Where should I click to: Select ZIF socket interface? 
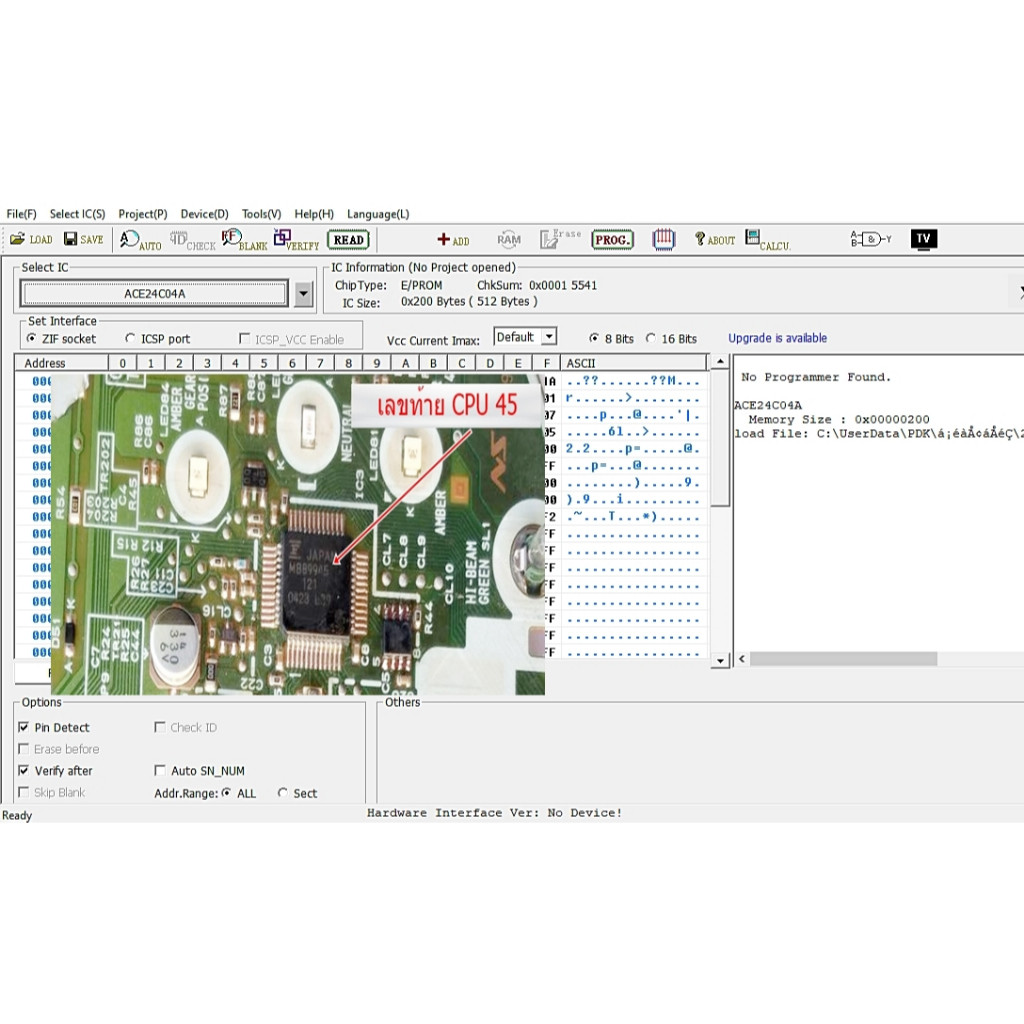[31, 338]
